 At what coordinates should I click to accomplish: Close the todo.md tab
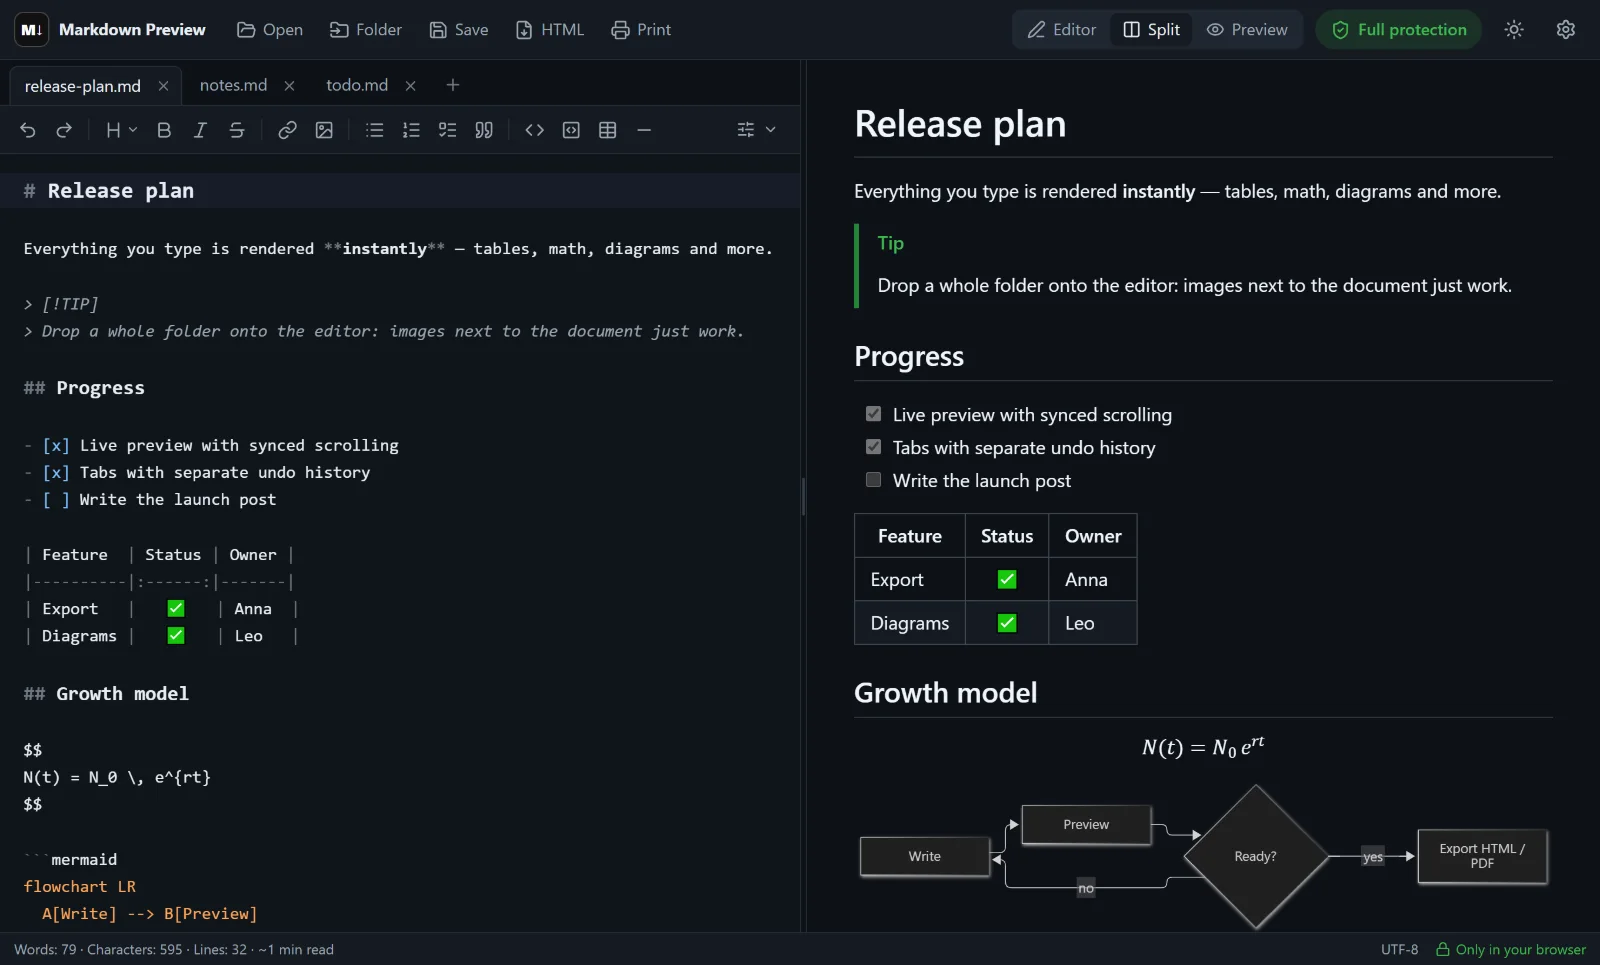(x=410, y=86)
